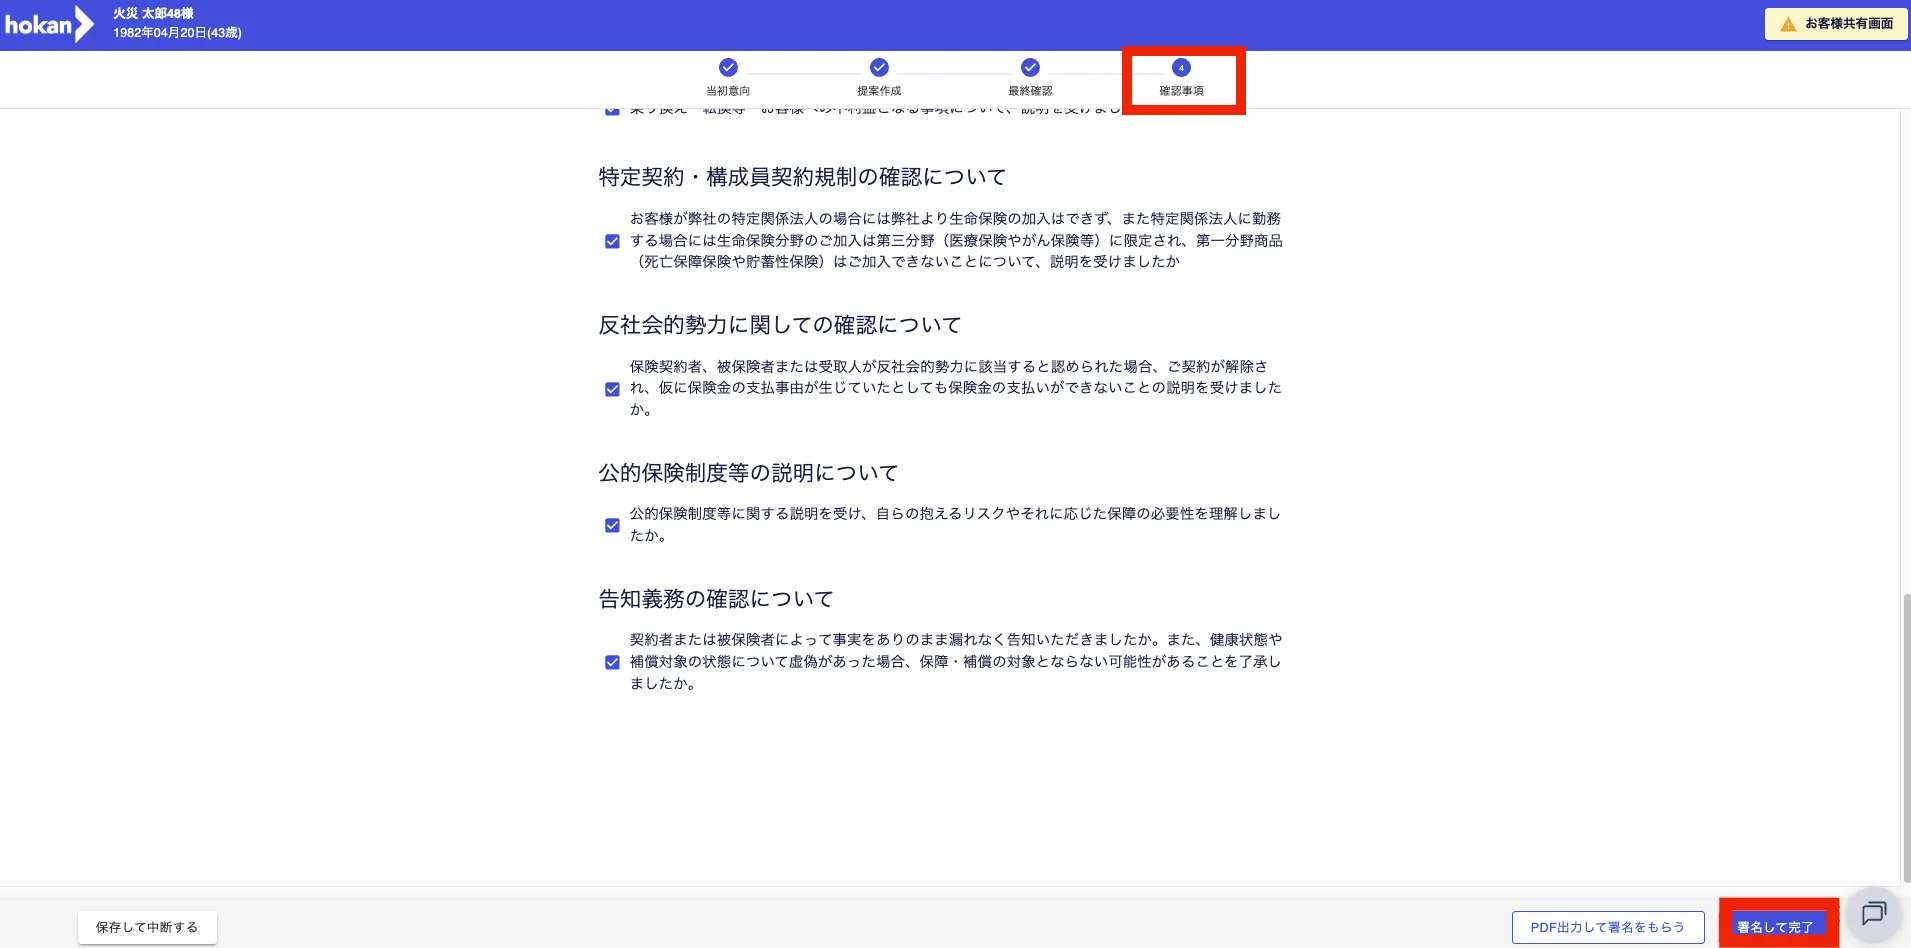Click the warning triangle icon in header
The height and width of the screenshot is (948, 1911).
point(1788,24)
